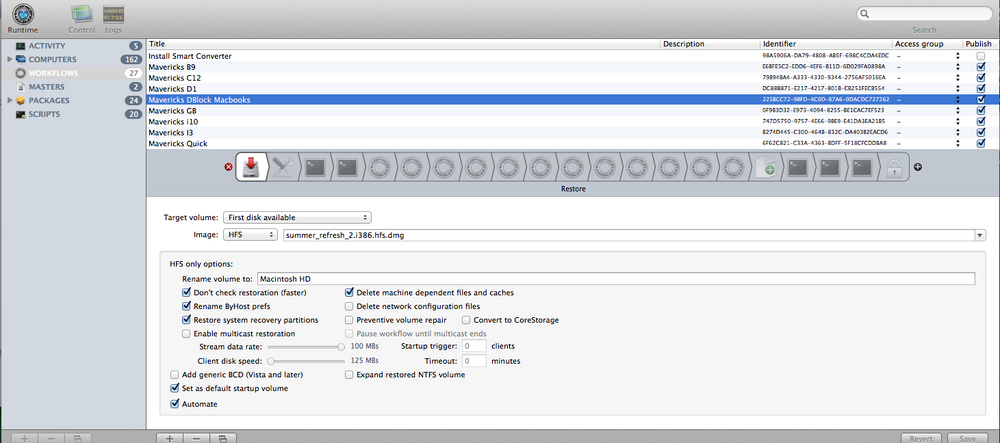Viewport: 1000px width, 443px height.
Task: Click the Timeout minutes field
Action: [x=475, y=361]
